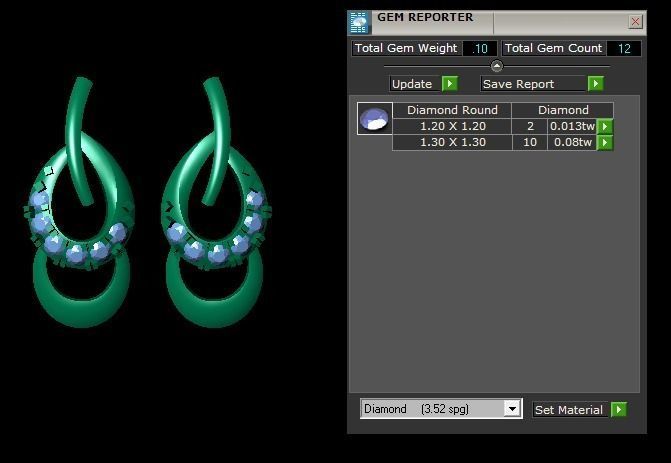
Task: Click the green arrow for the 0.013tw row
Action: [605, 126]
